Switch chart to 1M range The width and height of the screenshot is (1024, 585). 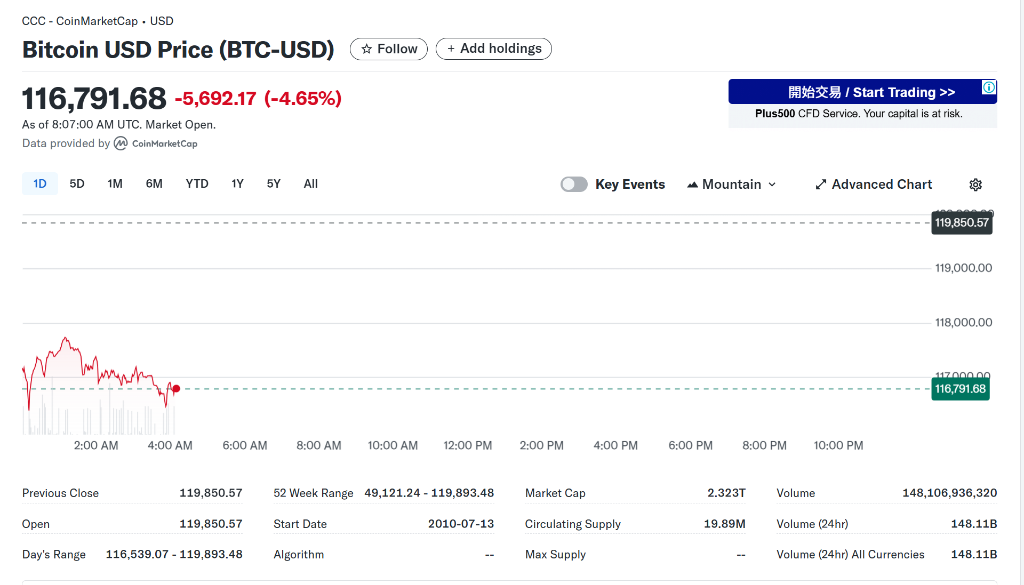pyautogui.click(x=115, y=184)
